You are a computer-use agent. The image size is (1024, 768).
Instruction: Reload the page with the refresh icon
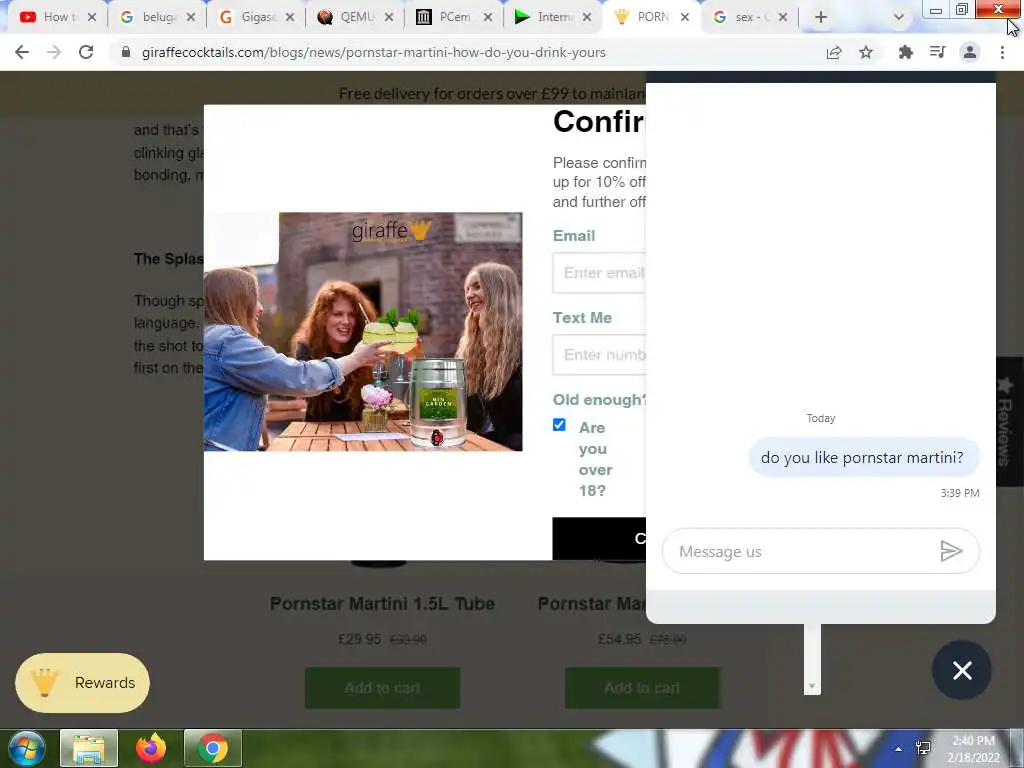tap(86, 52)
